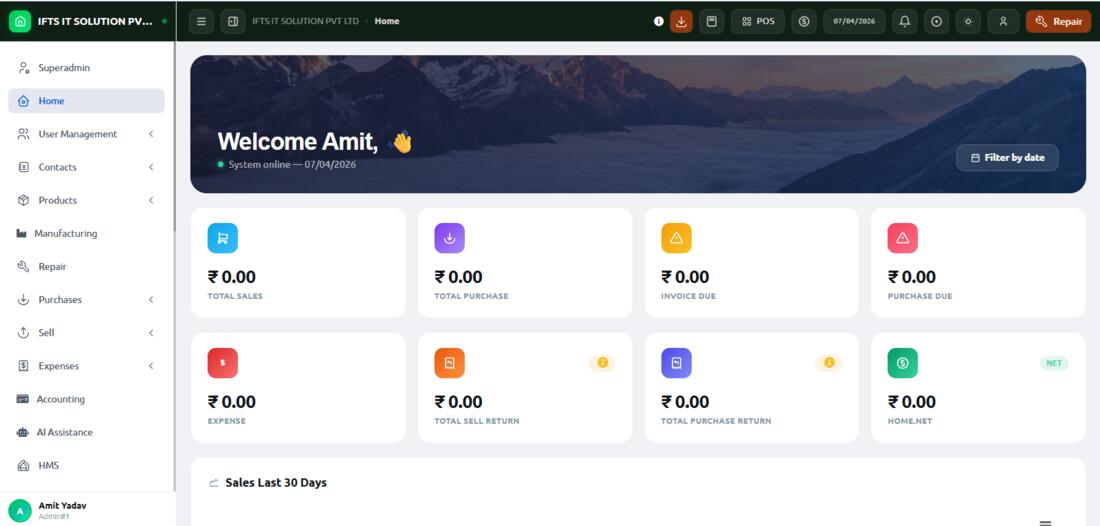Viewport: 1100px width, 526px height.
Task: Expand the User Management sidebar menu
Action: (x=86, y=134)
